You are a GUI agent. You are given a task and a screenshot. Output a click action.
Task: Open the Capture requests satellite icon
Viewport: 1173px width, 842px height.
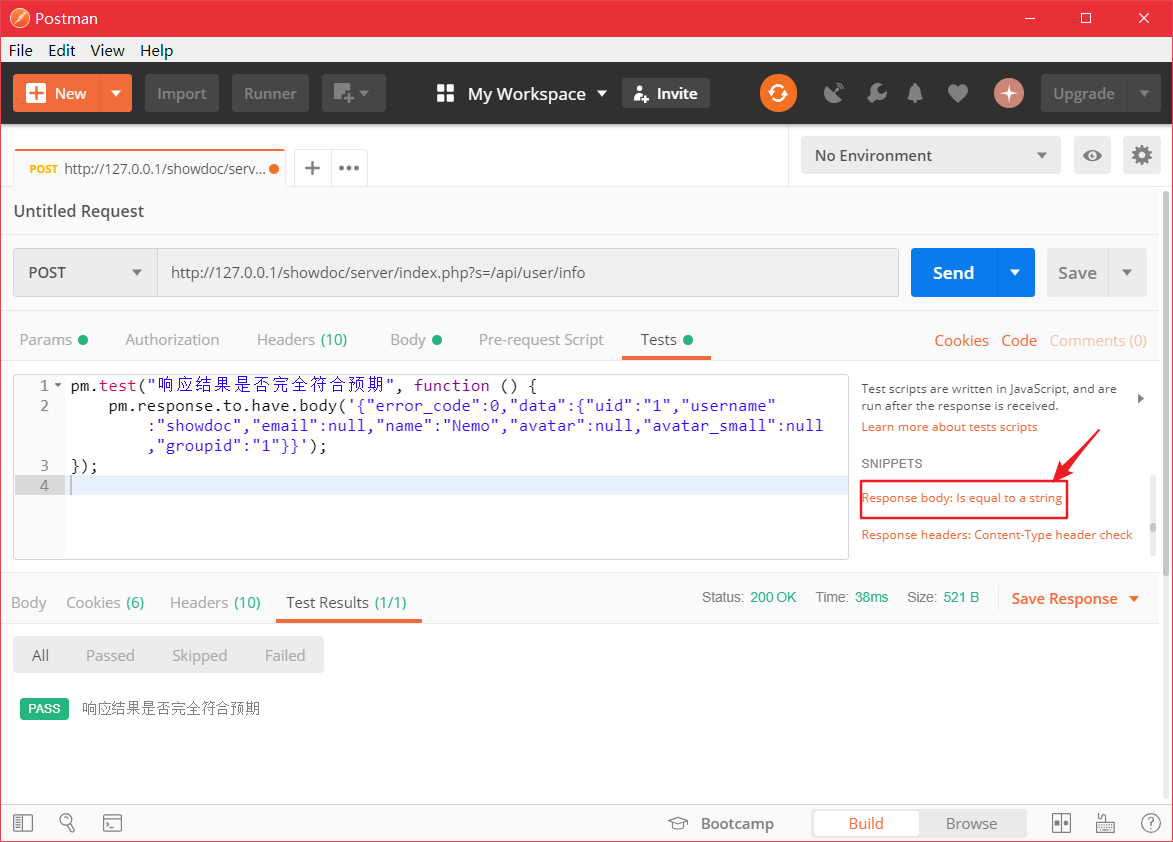point(833,92)
